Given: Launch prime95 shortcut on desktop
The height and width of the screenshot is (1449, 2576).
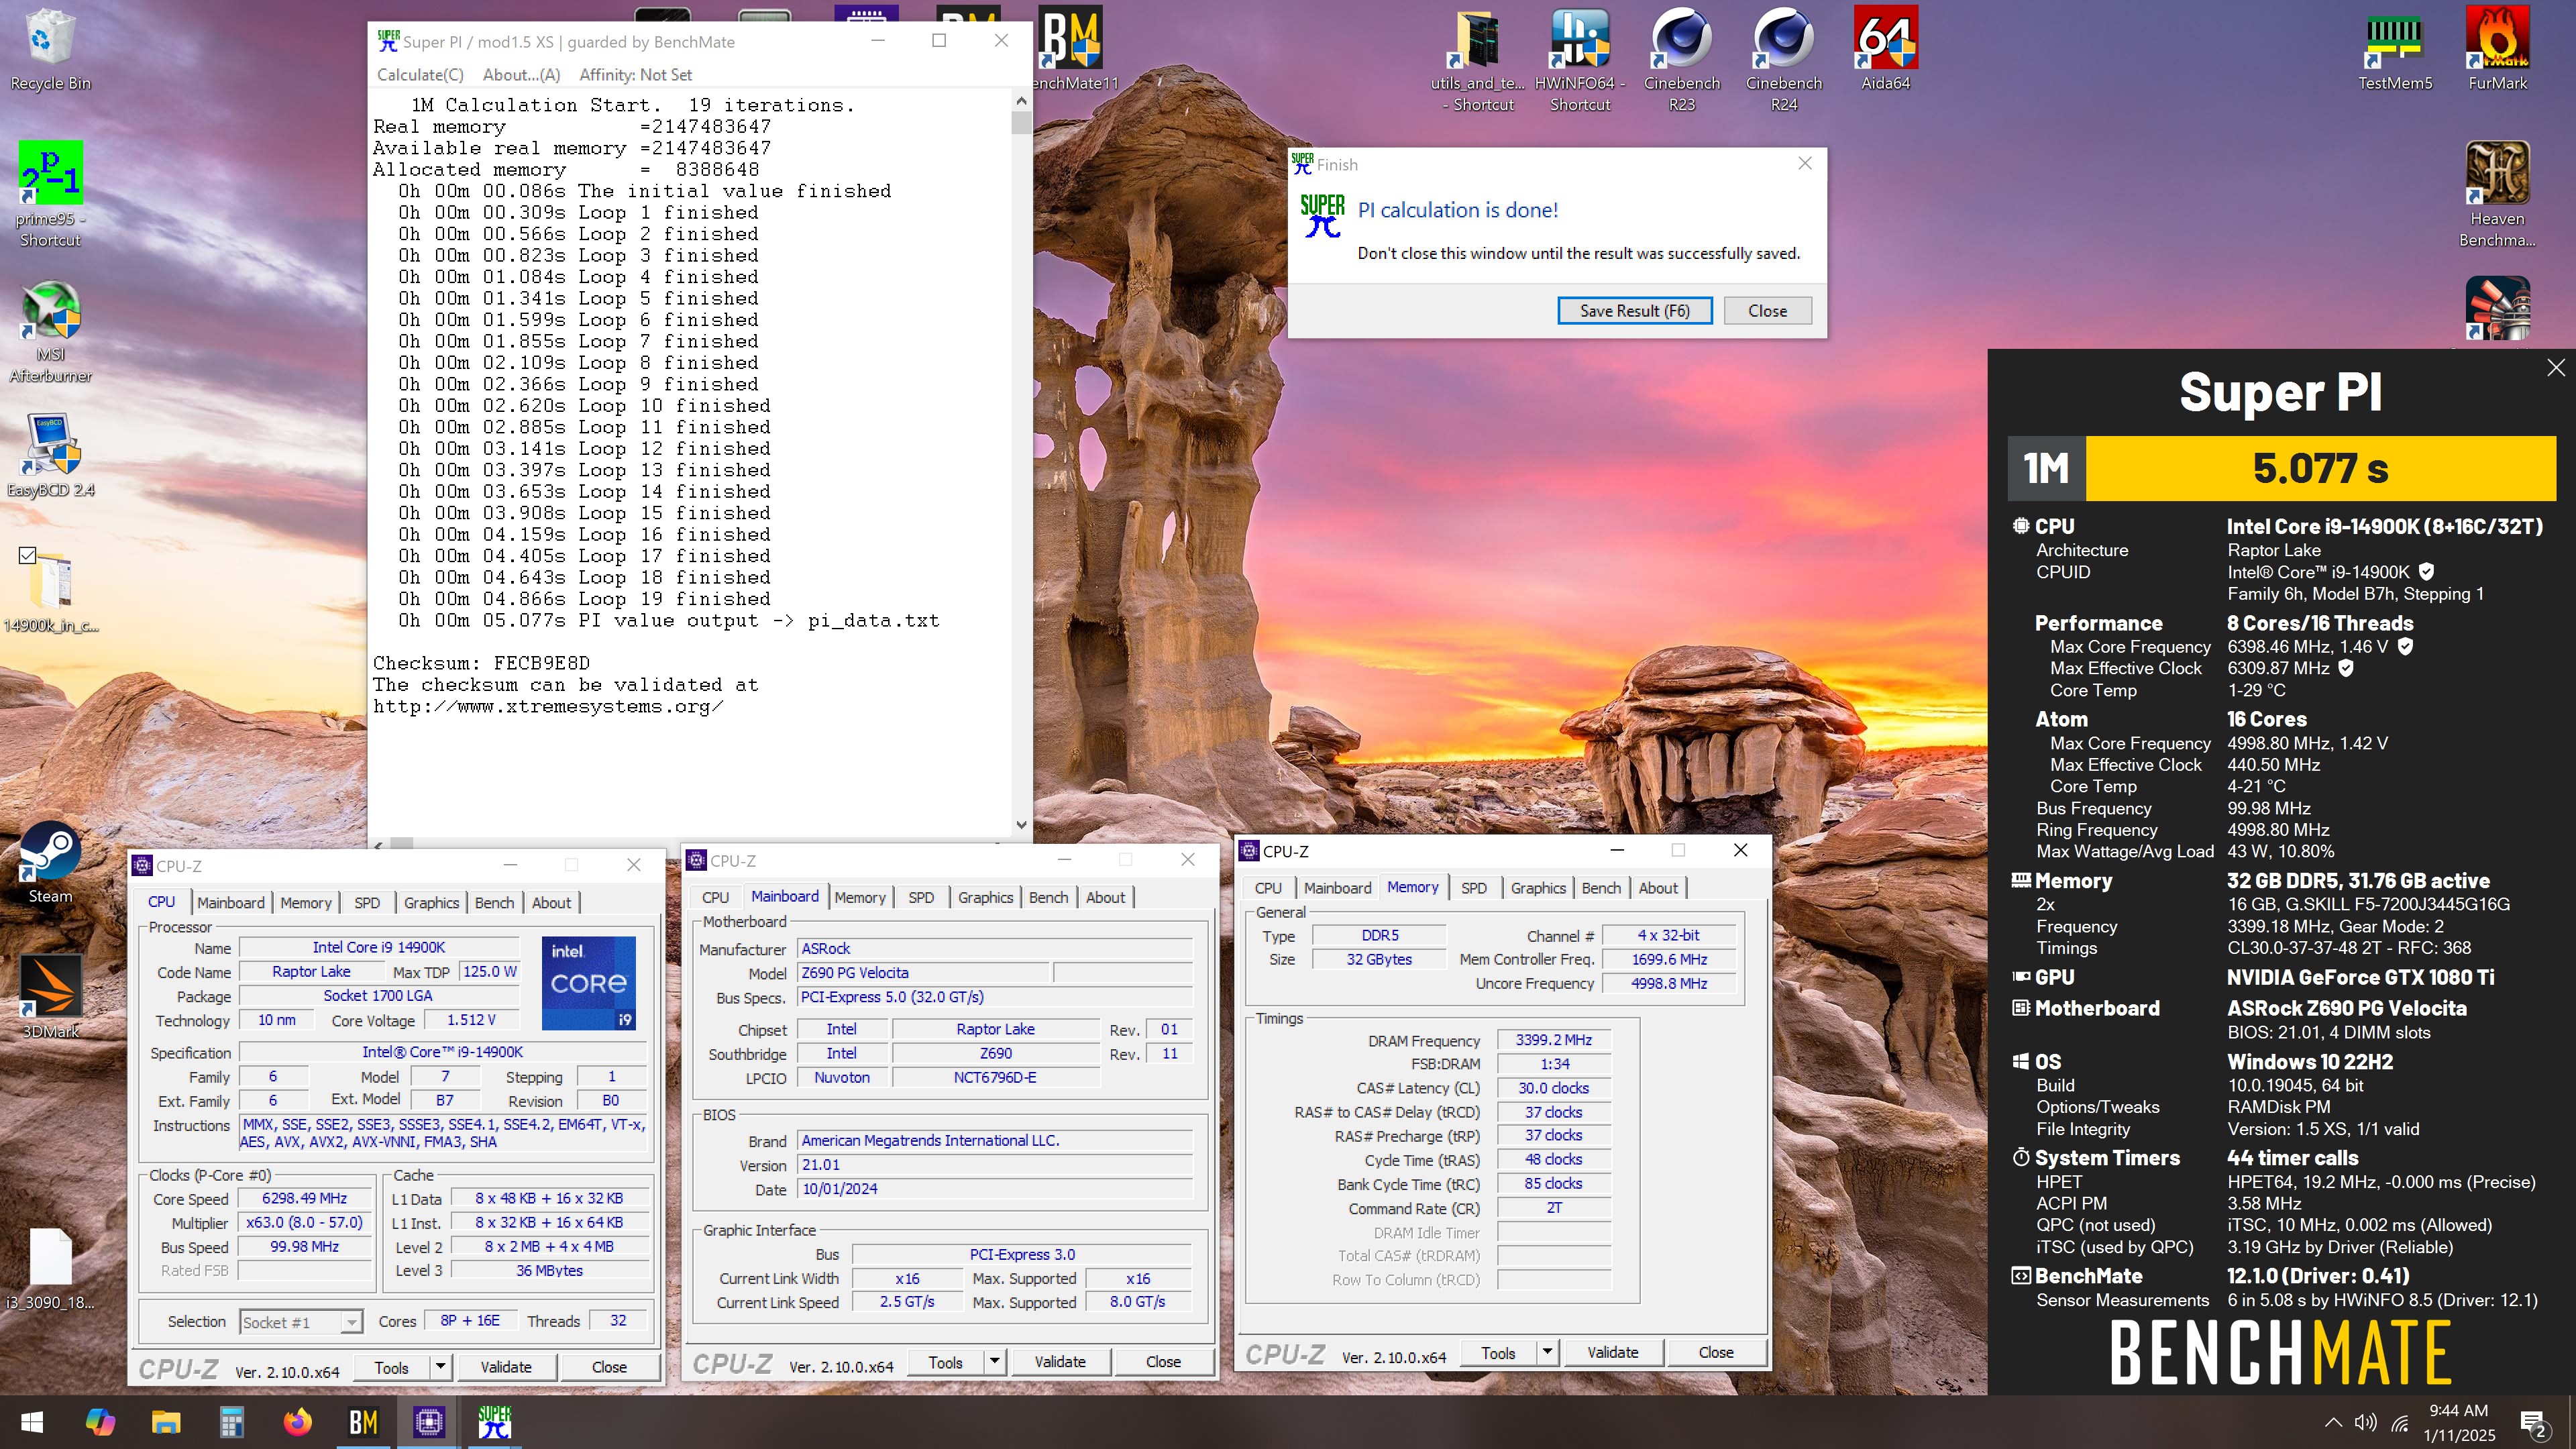Looking at the screenshot, I should pos(50,195).
